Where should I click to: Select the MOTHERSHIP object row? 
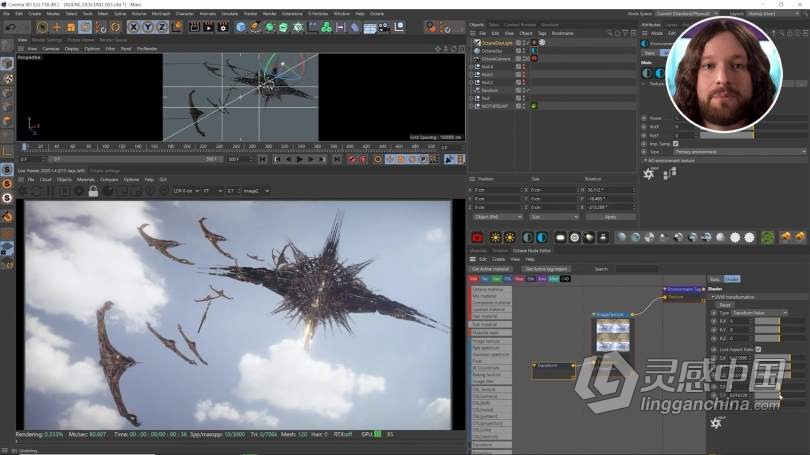click(x=495, y=106)
